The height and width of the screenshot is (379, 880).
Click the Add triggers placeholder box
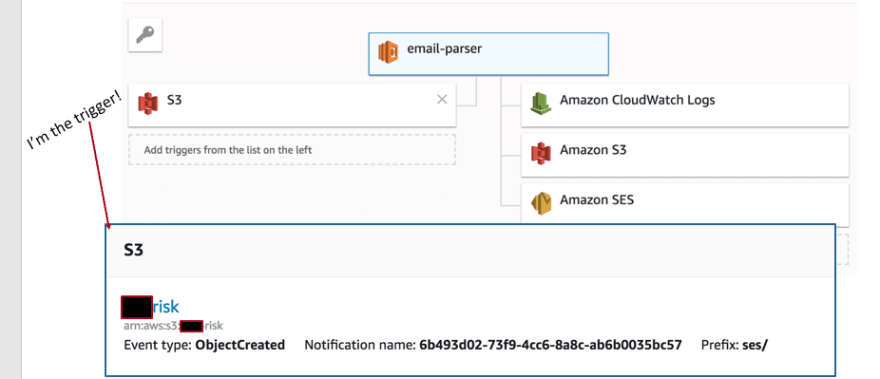292,149
